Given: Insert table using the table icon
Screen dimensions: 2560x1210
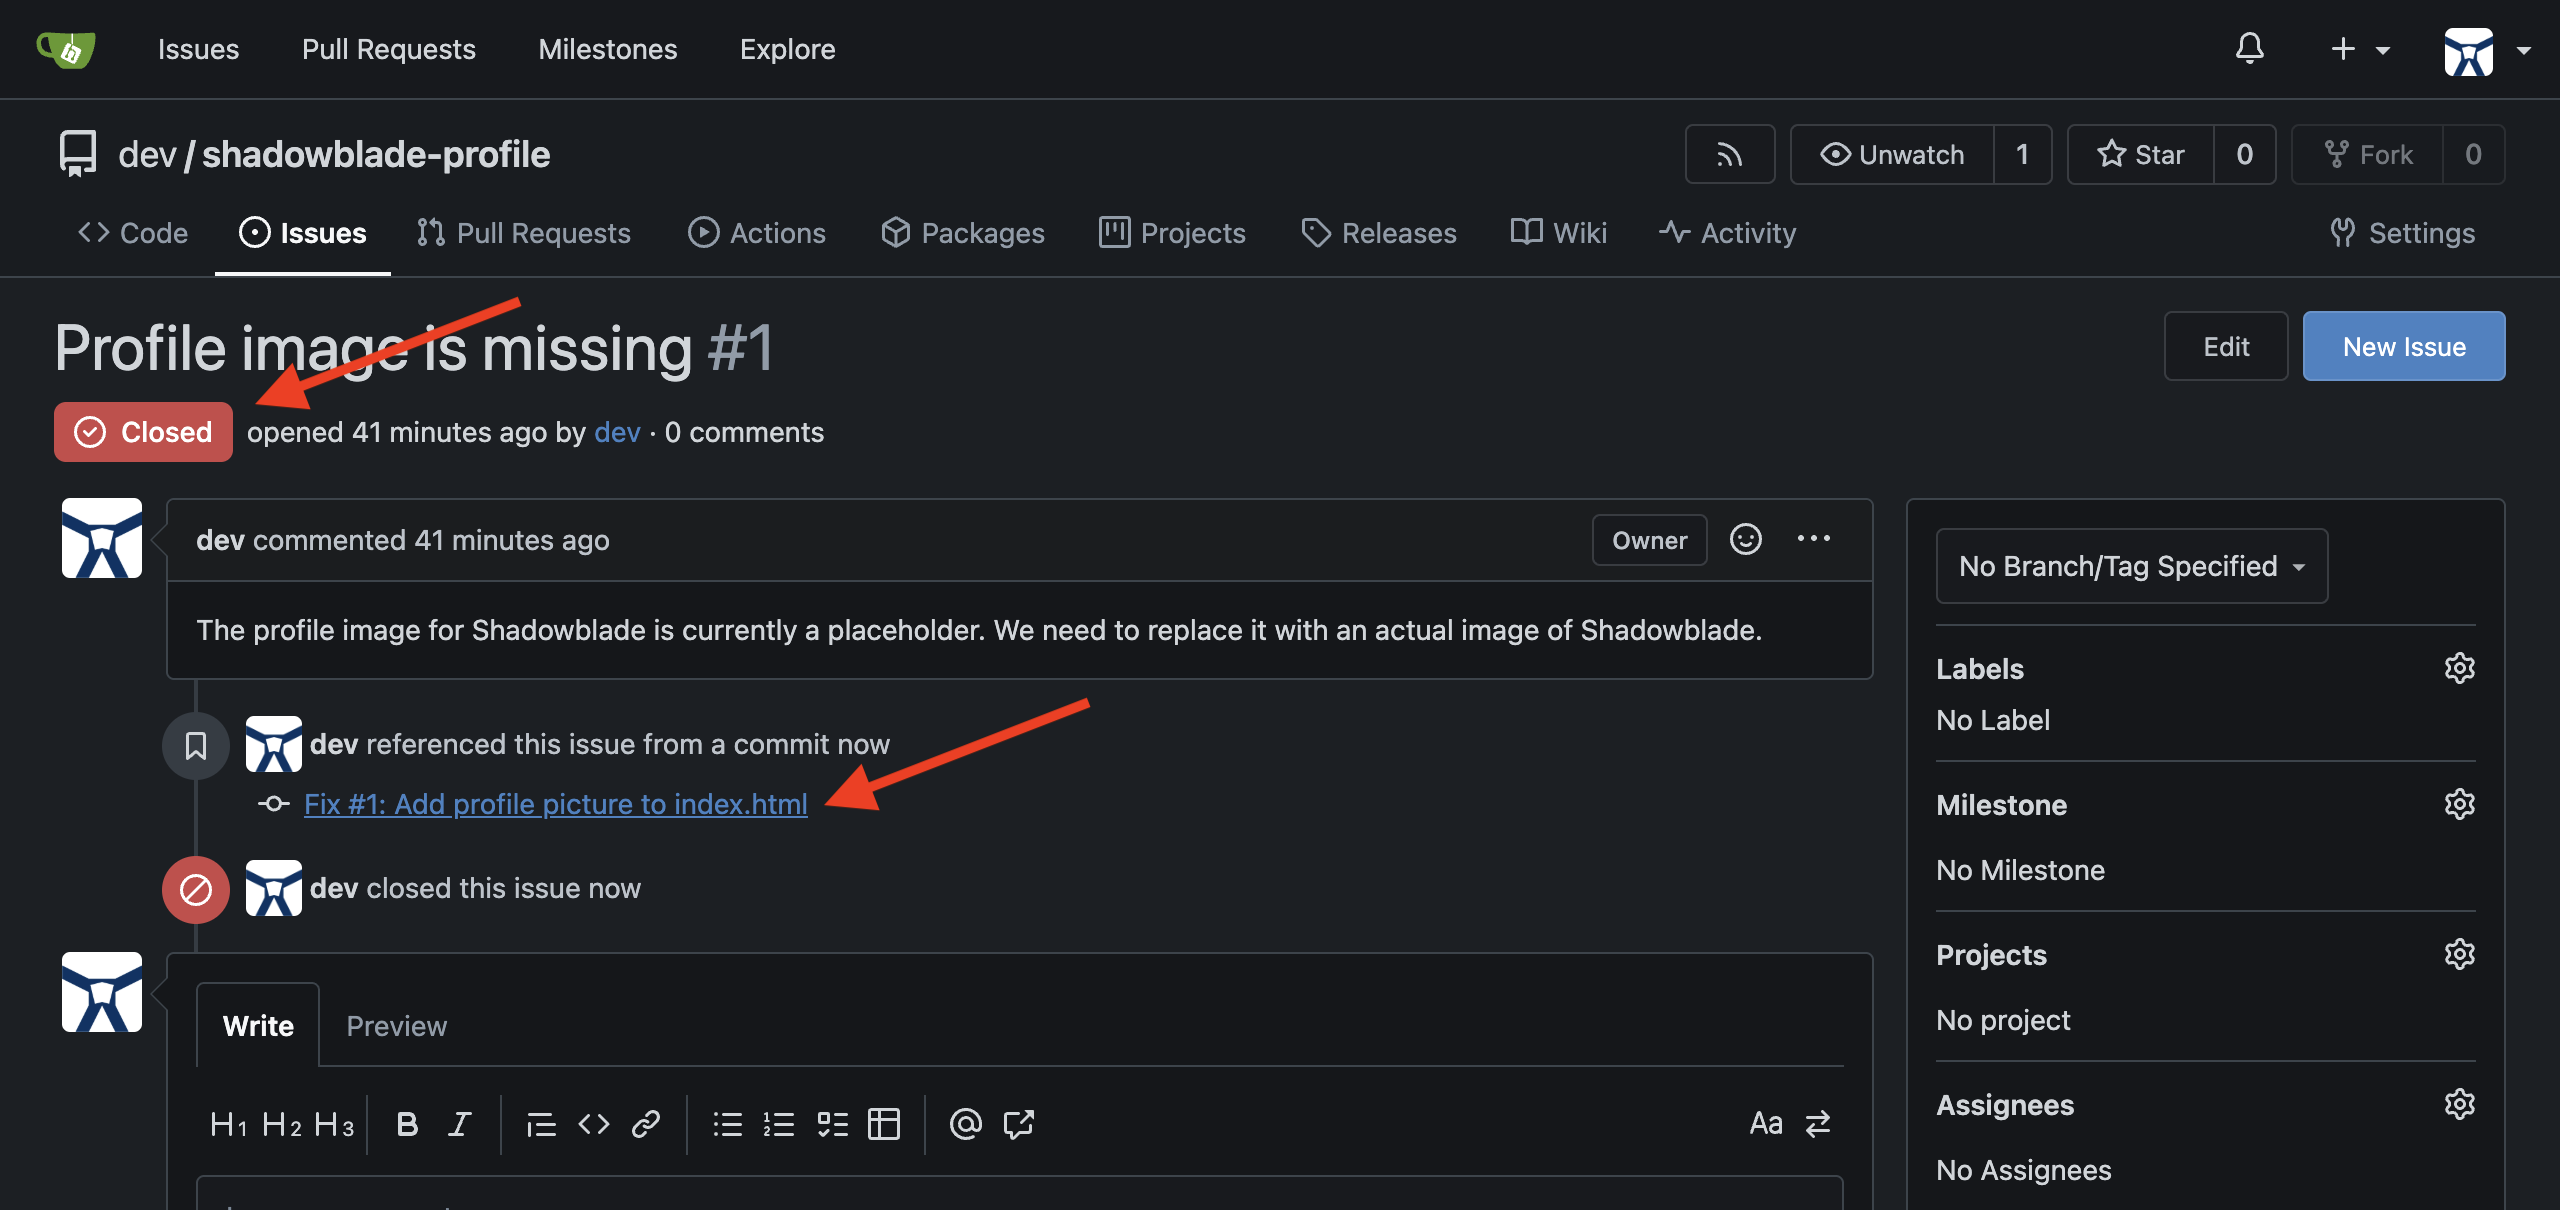Looking at the screenshot, I should tap(883, 1124).
